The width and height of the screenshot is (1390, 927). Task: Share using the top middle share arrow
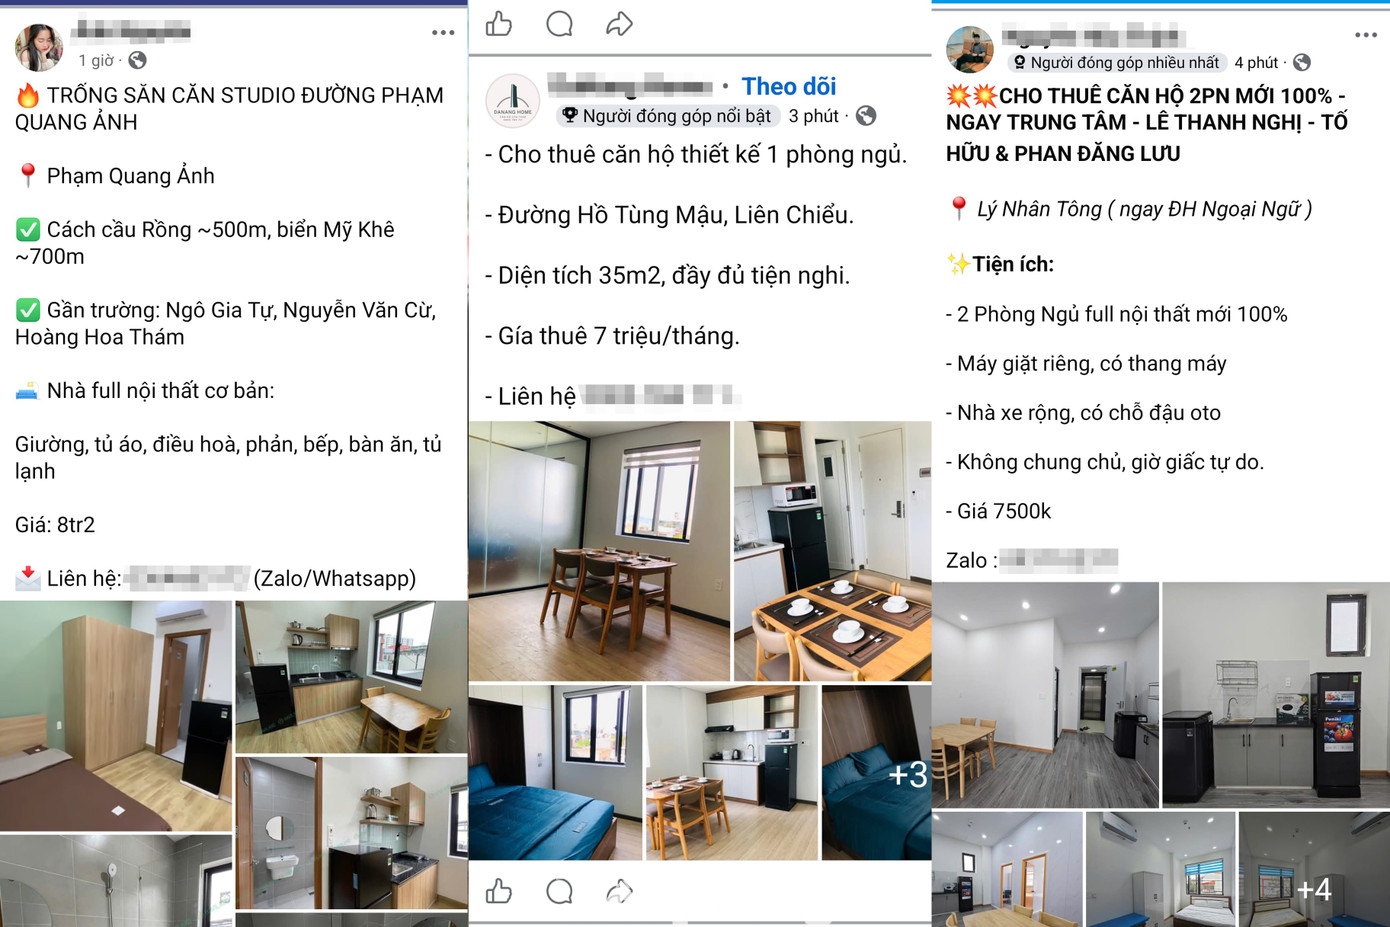click(620, 24)
